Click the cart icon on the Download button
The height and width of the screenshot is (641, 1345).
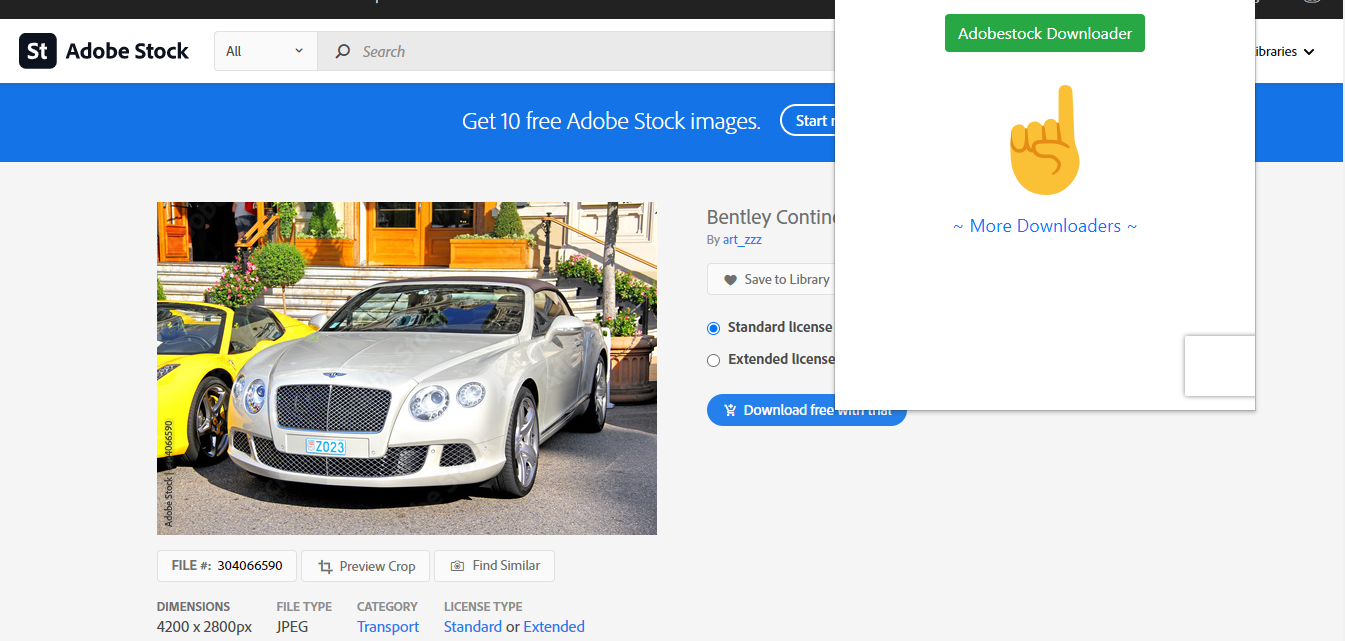coord(730,410)
